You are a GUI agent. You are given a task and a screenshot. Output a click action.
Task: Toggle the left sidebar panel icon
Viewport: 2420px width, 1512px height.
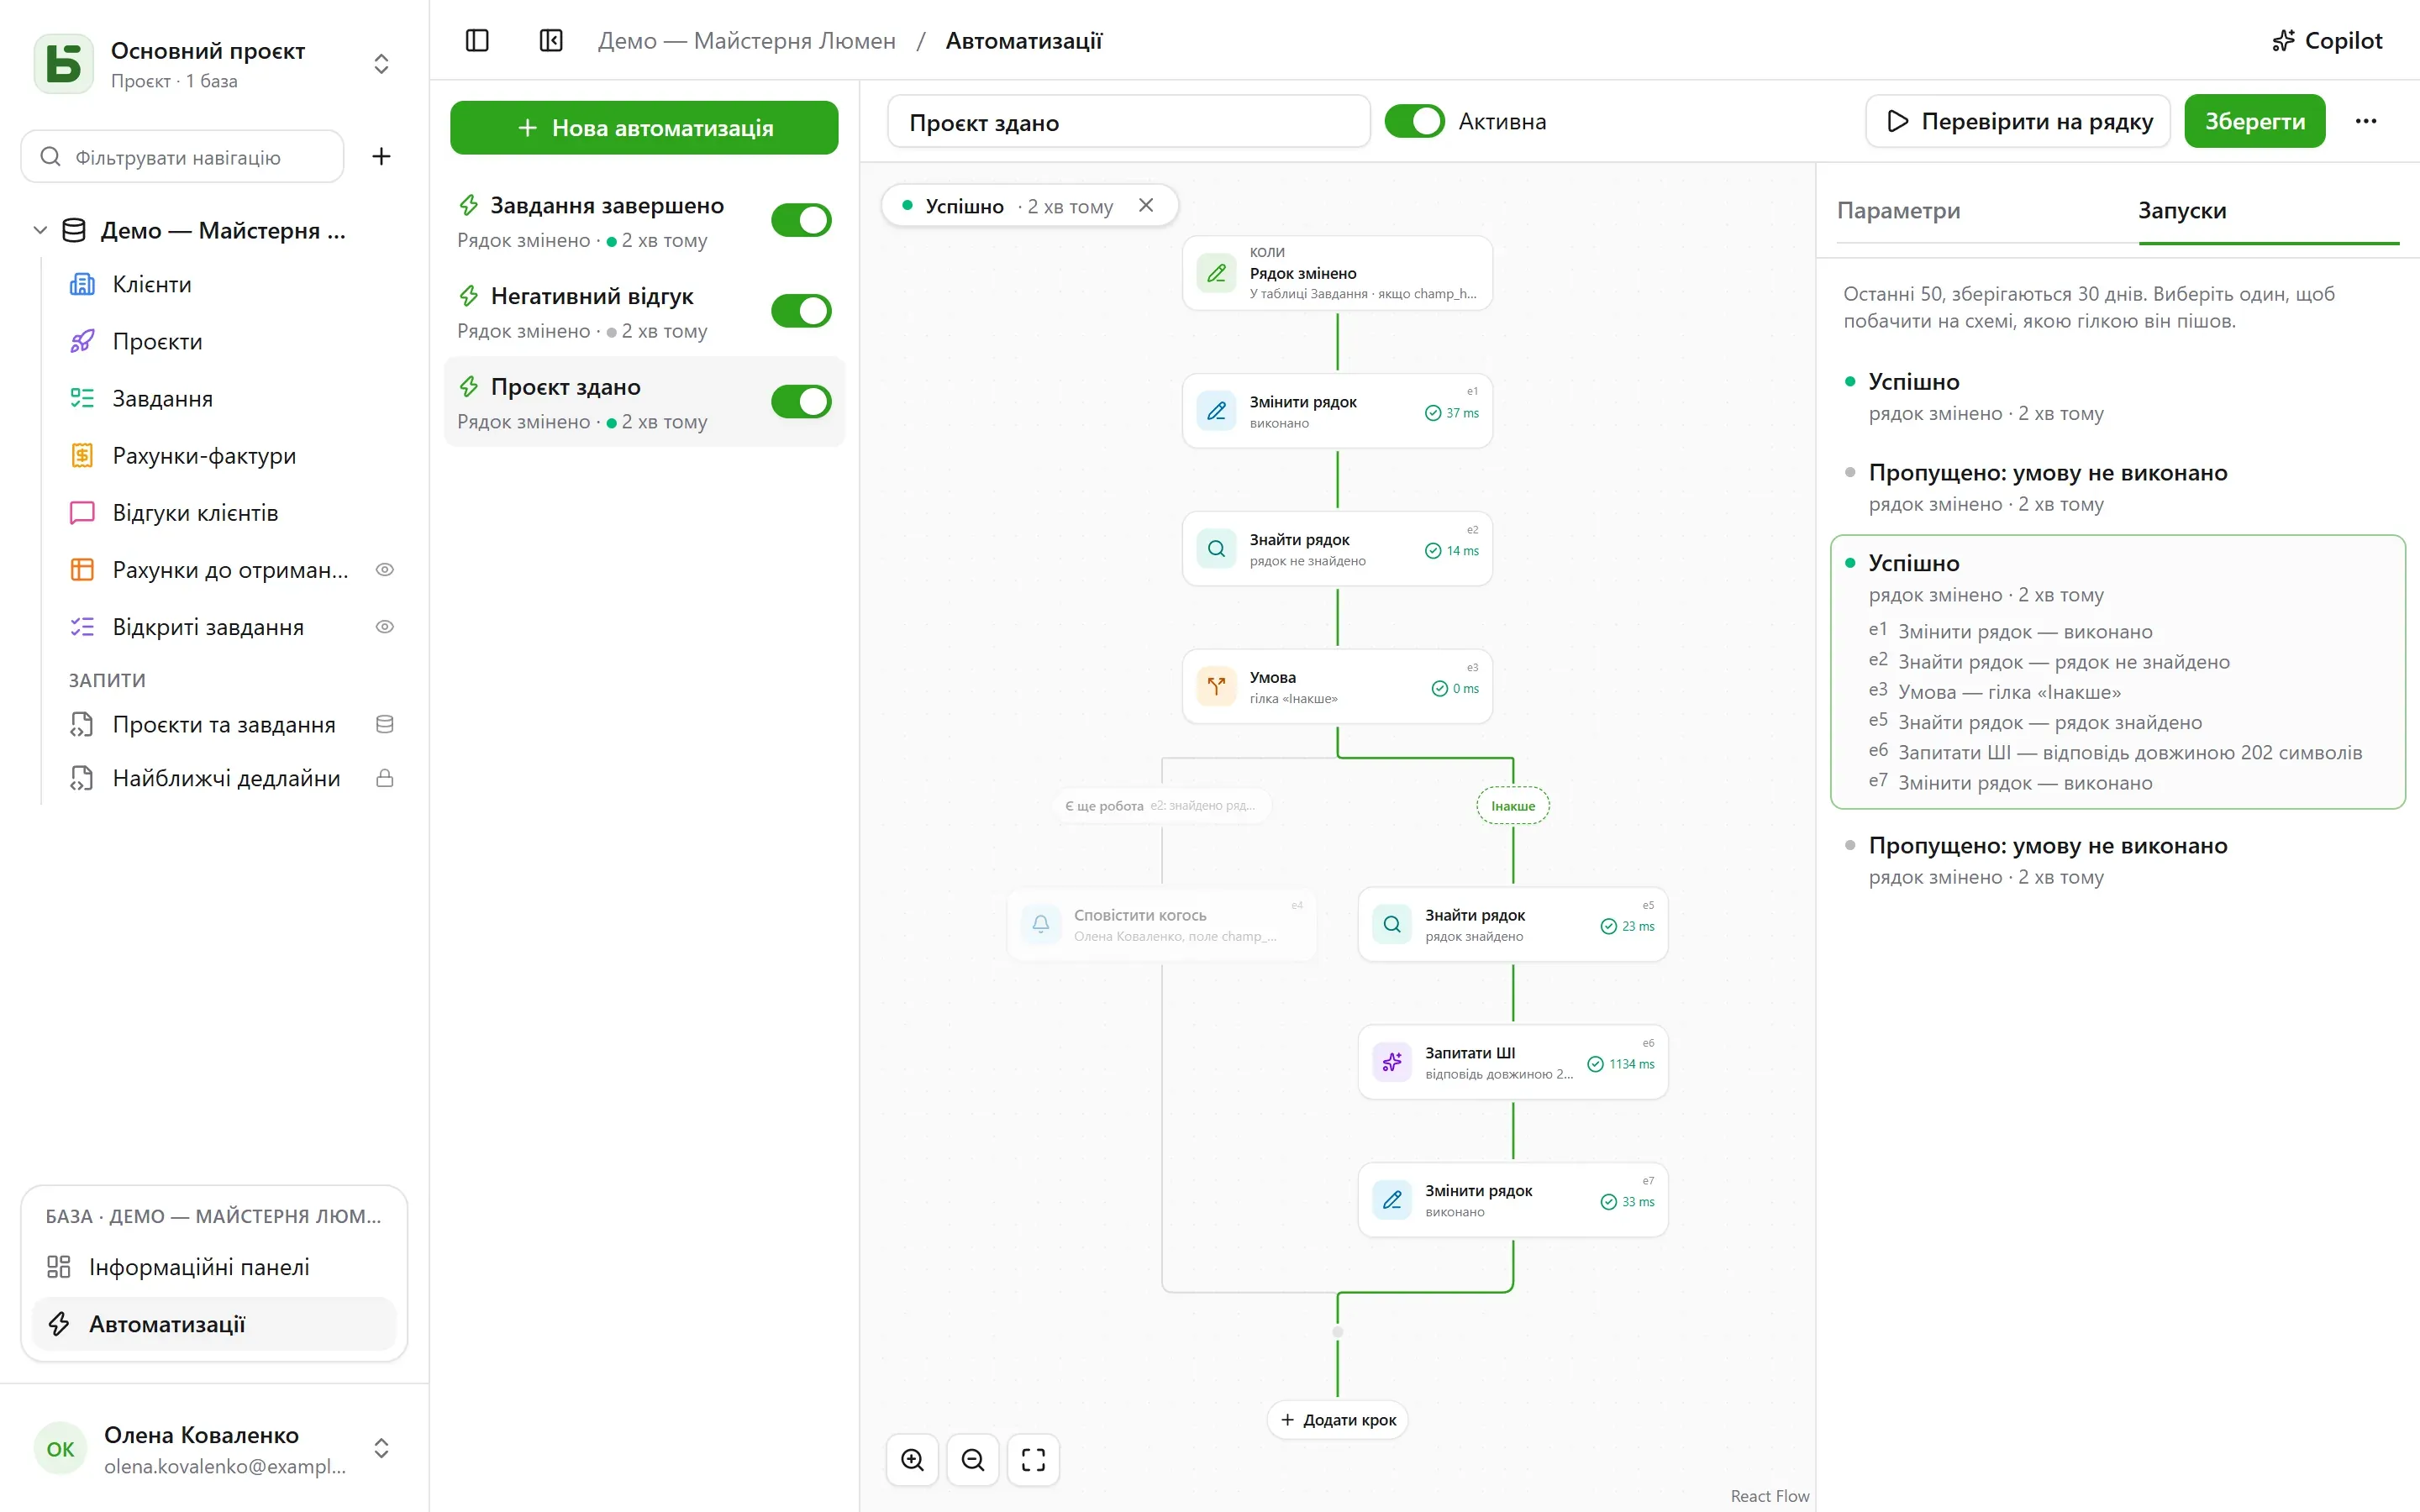(x=477, y=40)
